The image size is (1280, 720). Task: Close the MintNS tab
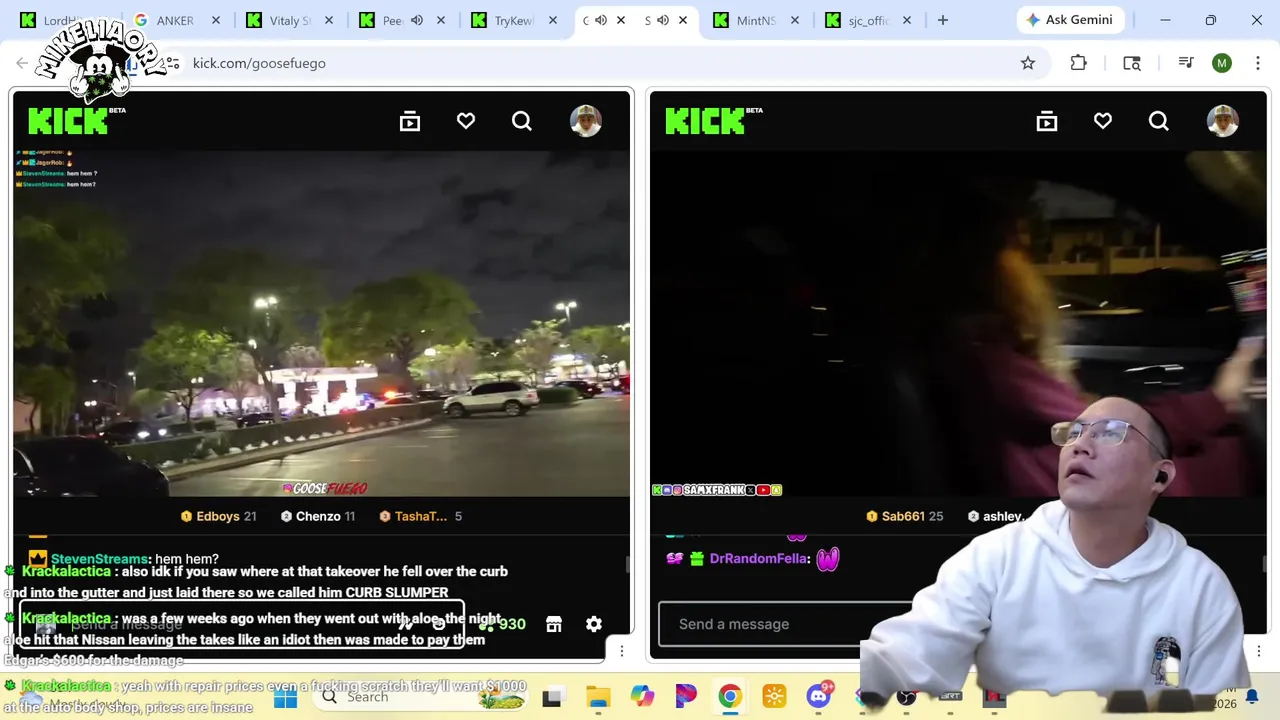coord(795,20)
